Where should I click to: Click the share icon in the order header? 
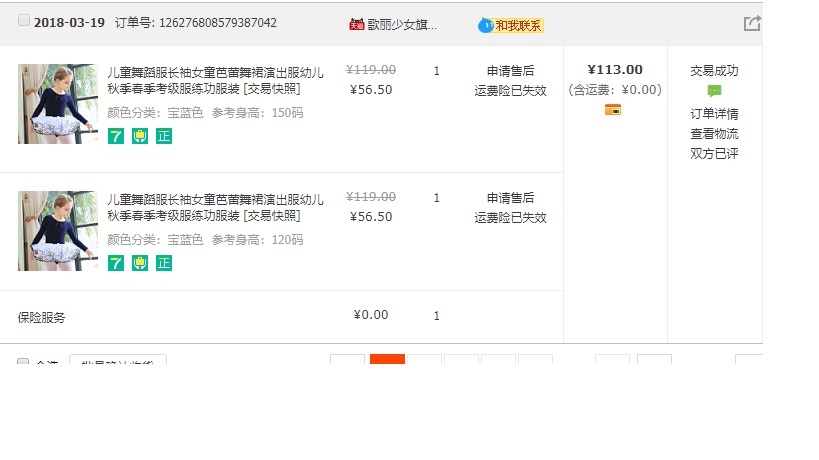pyautogui.click(x=752, y=24)
